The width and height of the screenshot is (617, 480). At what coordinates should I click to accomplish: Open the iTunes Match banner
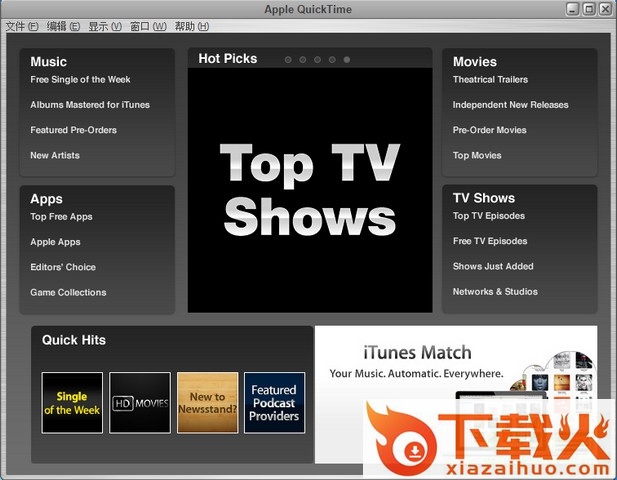(x=456, y=394)
